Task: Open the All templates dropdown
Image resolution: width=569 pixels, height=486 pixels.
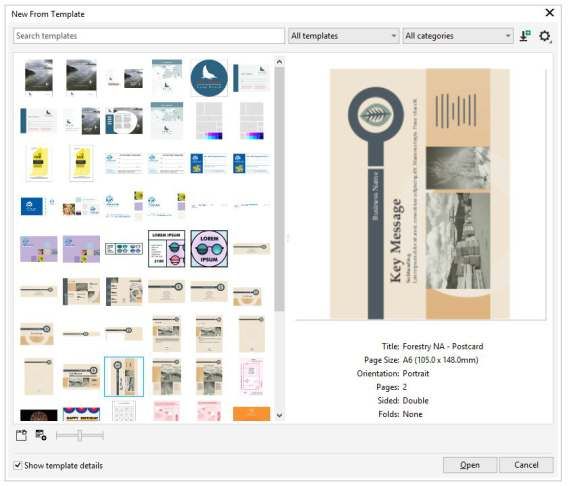Action: [x=343, y=36]
